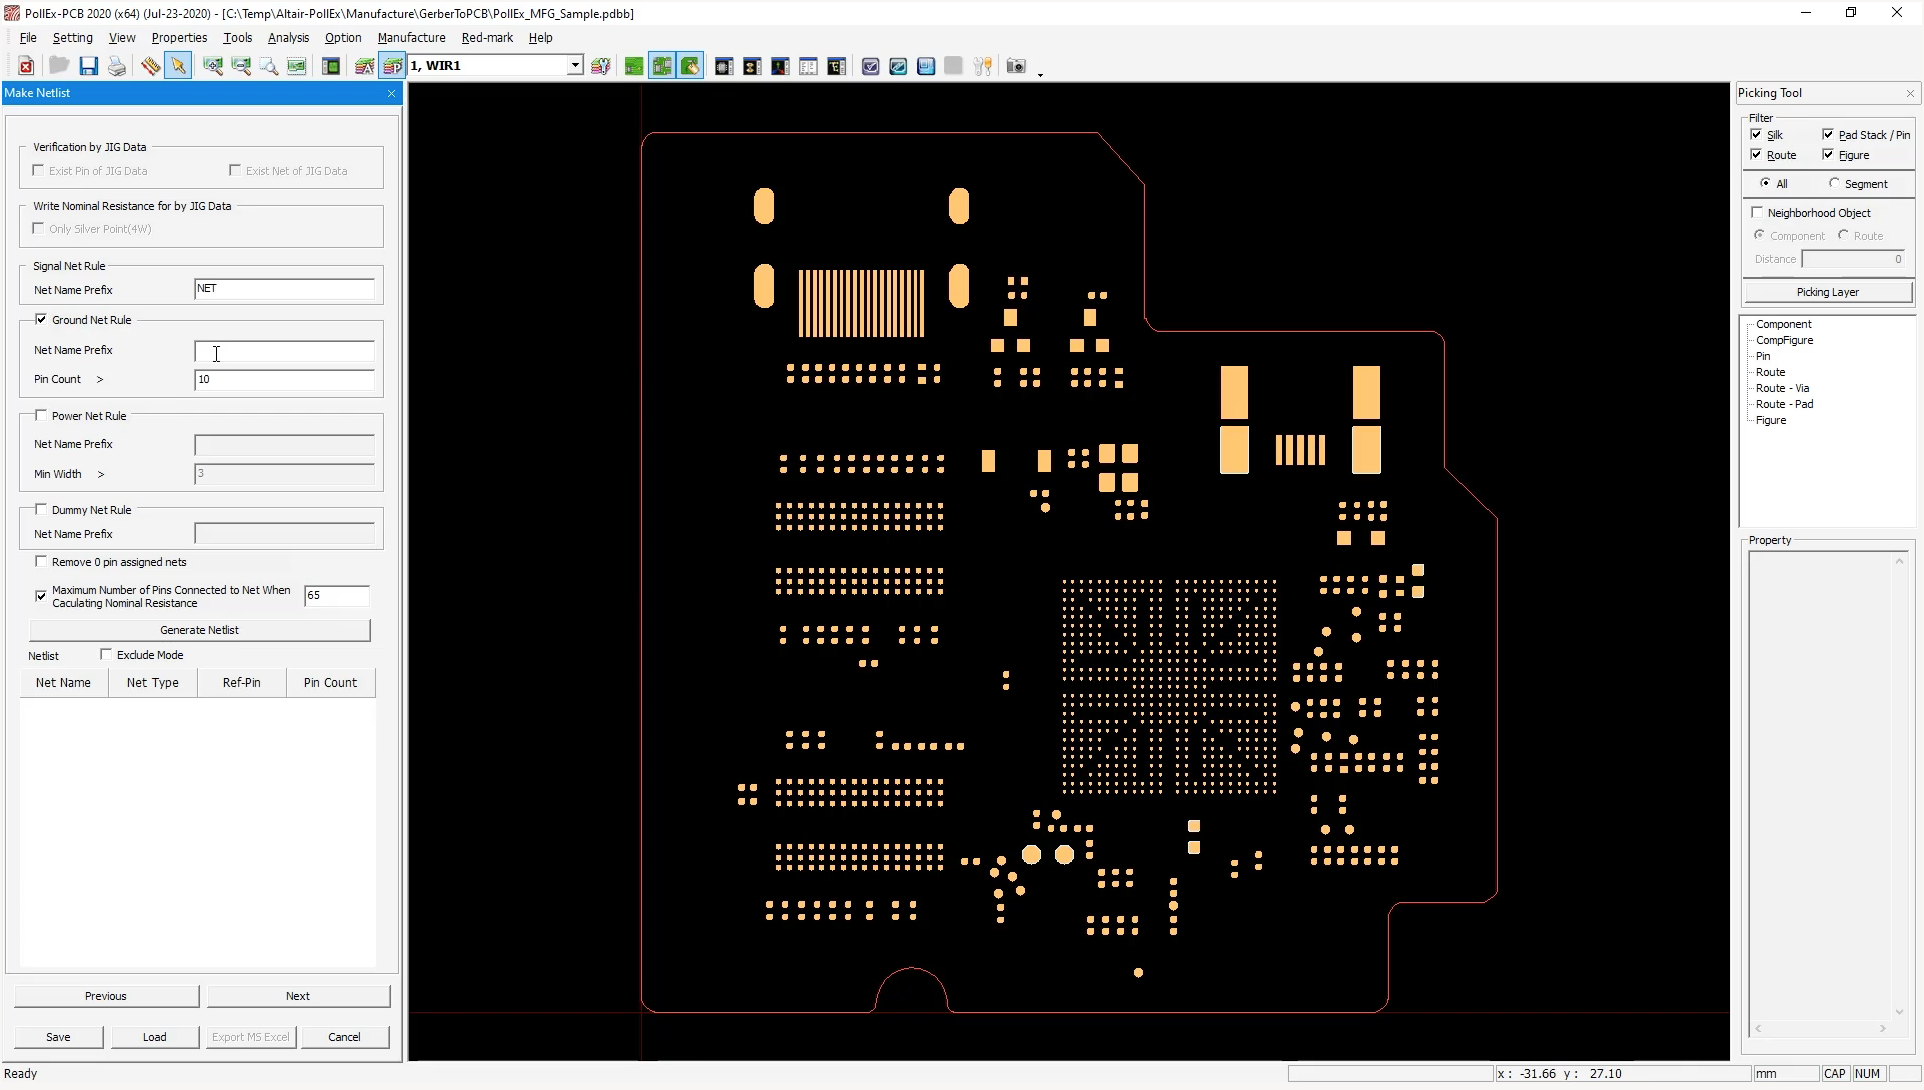This screenshot has height=1090, width=1924.
Task: Open the Manufacture menu
Action: (x=411, y=38)
